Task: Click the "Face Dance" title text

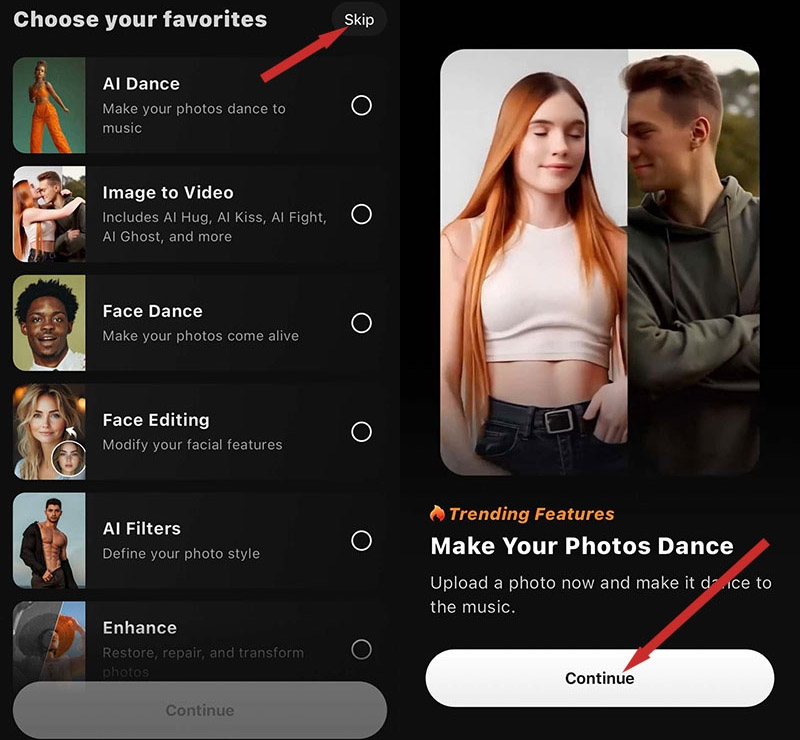Action: [x=153, y=311]
